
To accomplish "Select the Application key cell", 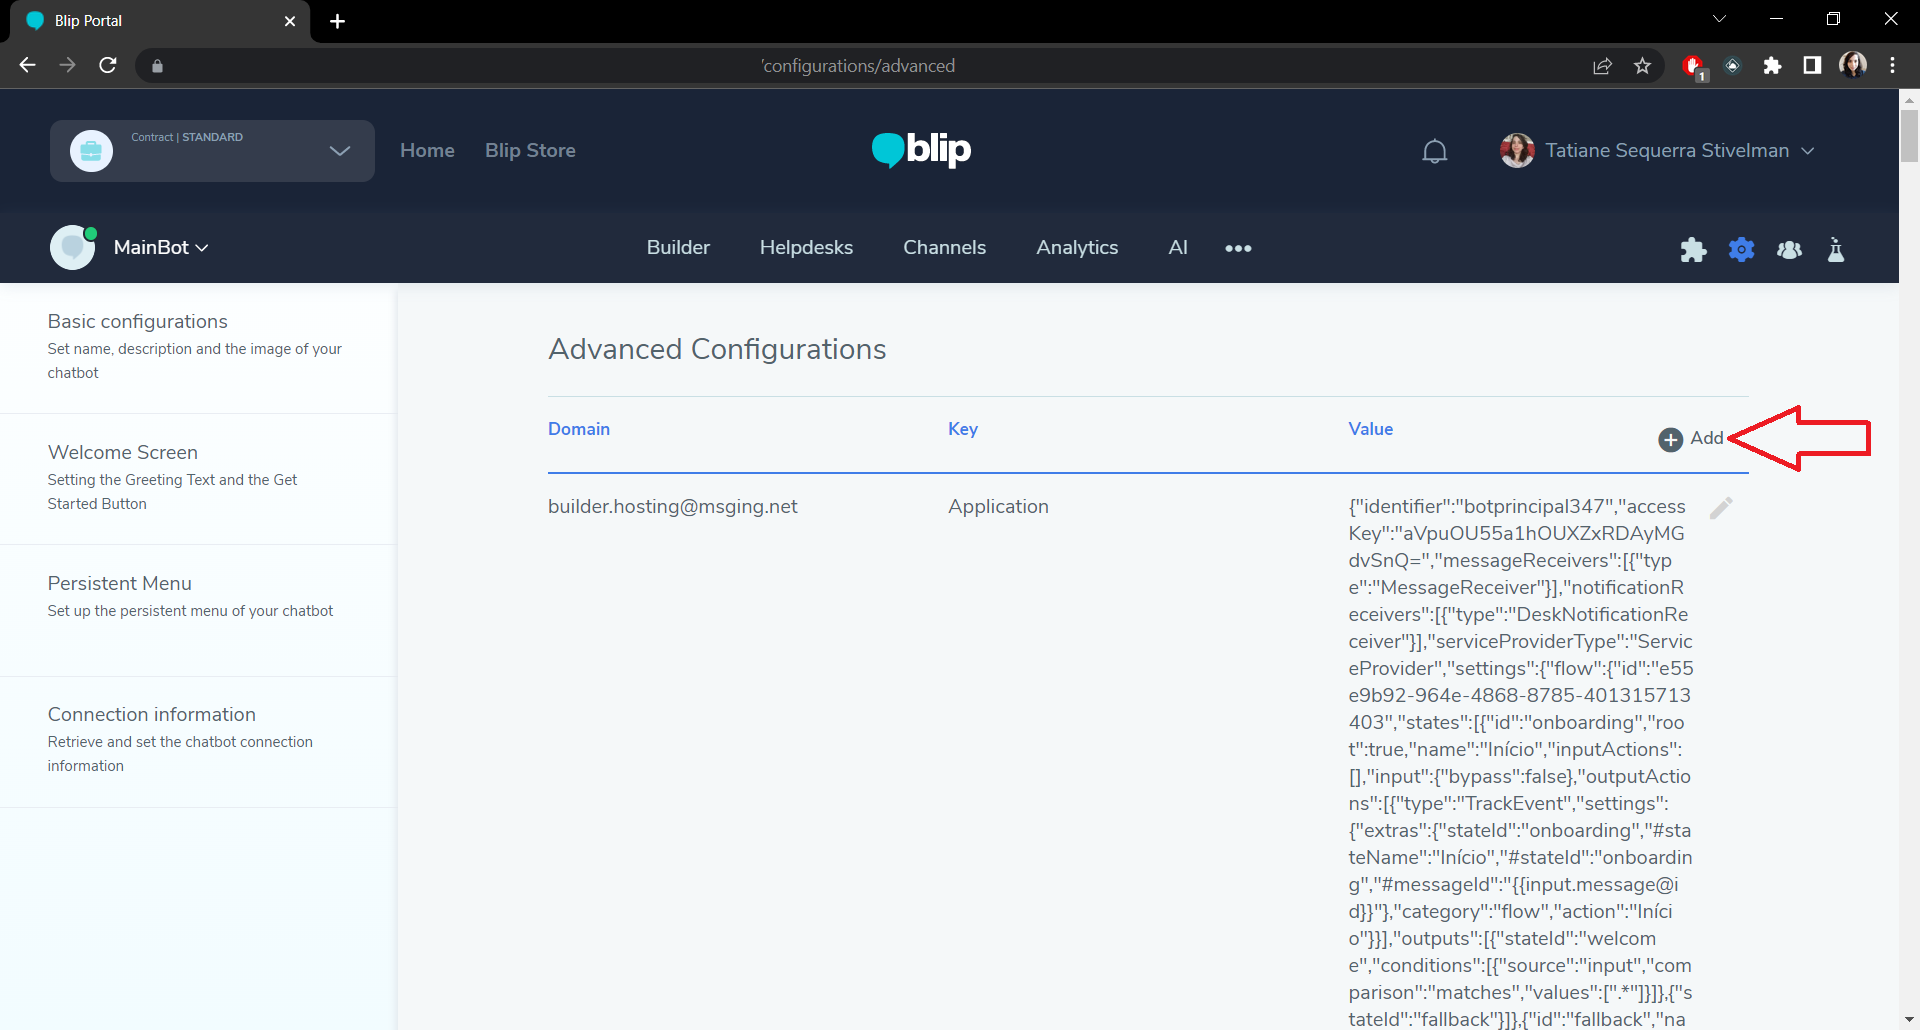I will click(x=998, y=507).
